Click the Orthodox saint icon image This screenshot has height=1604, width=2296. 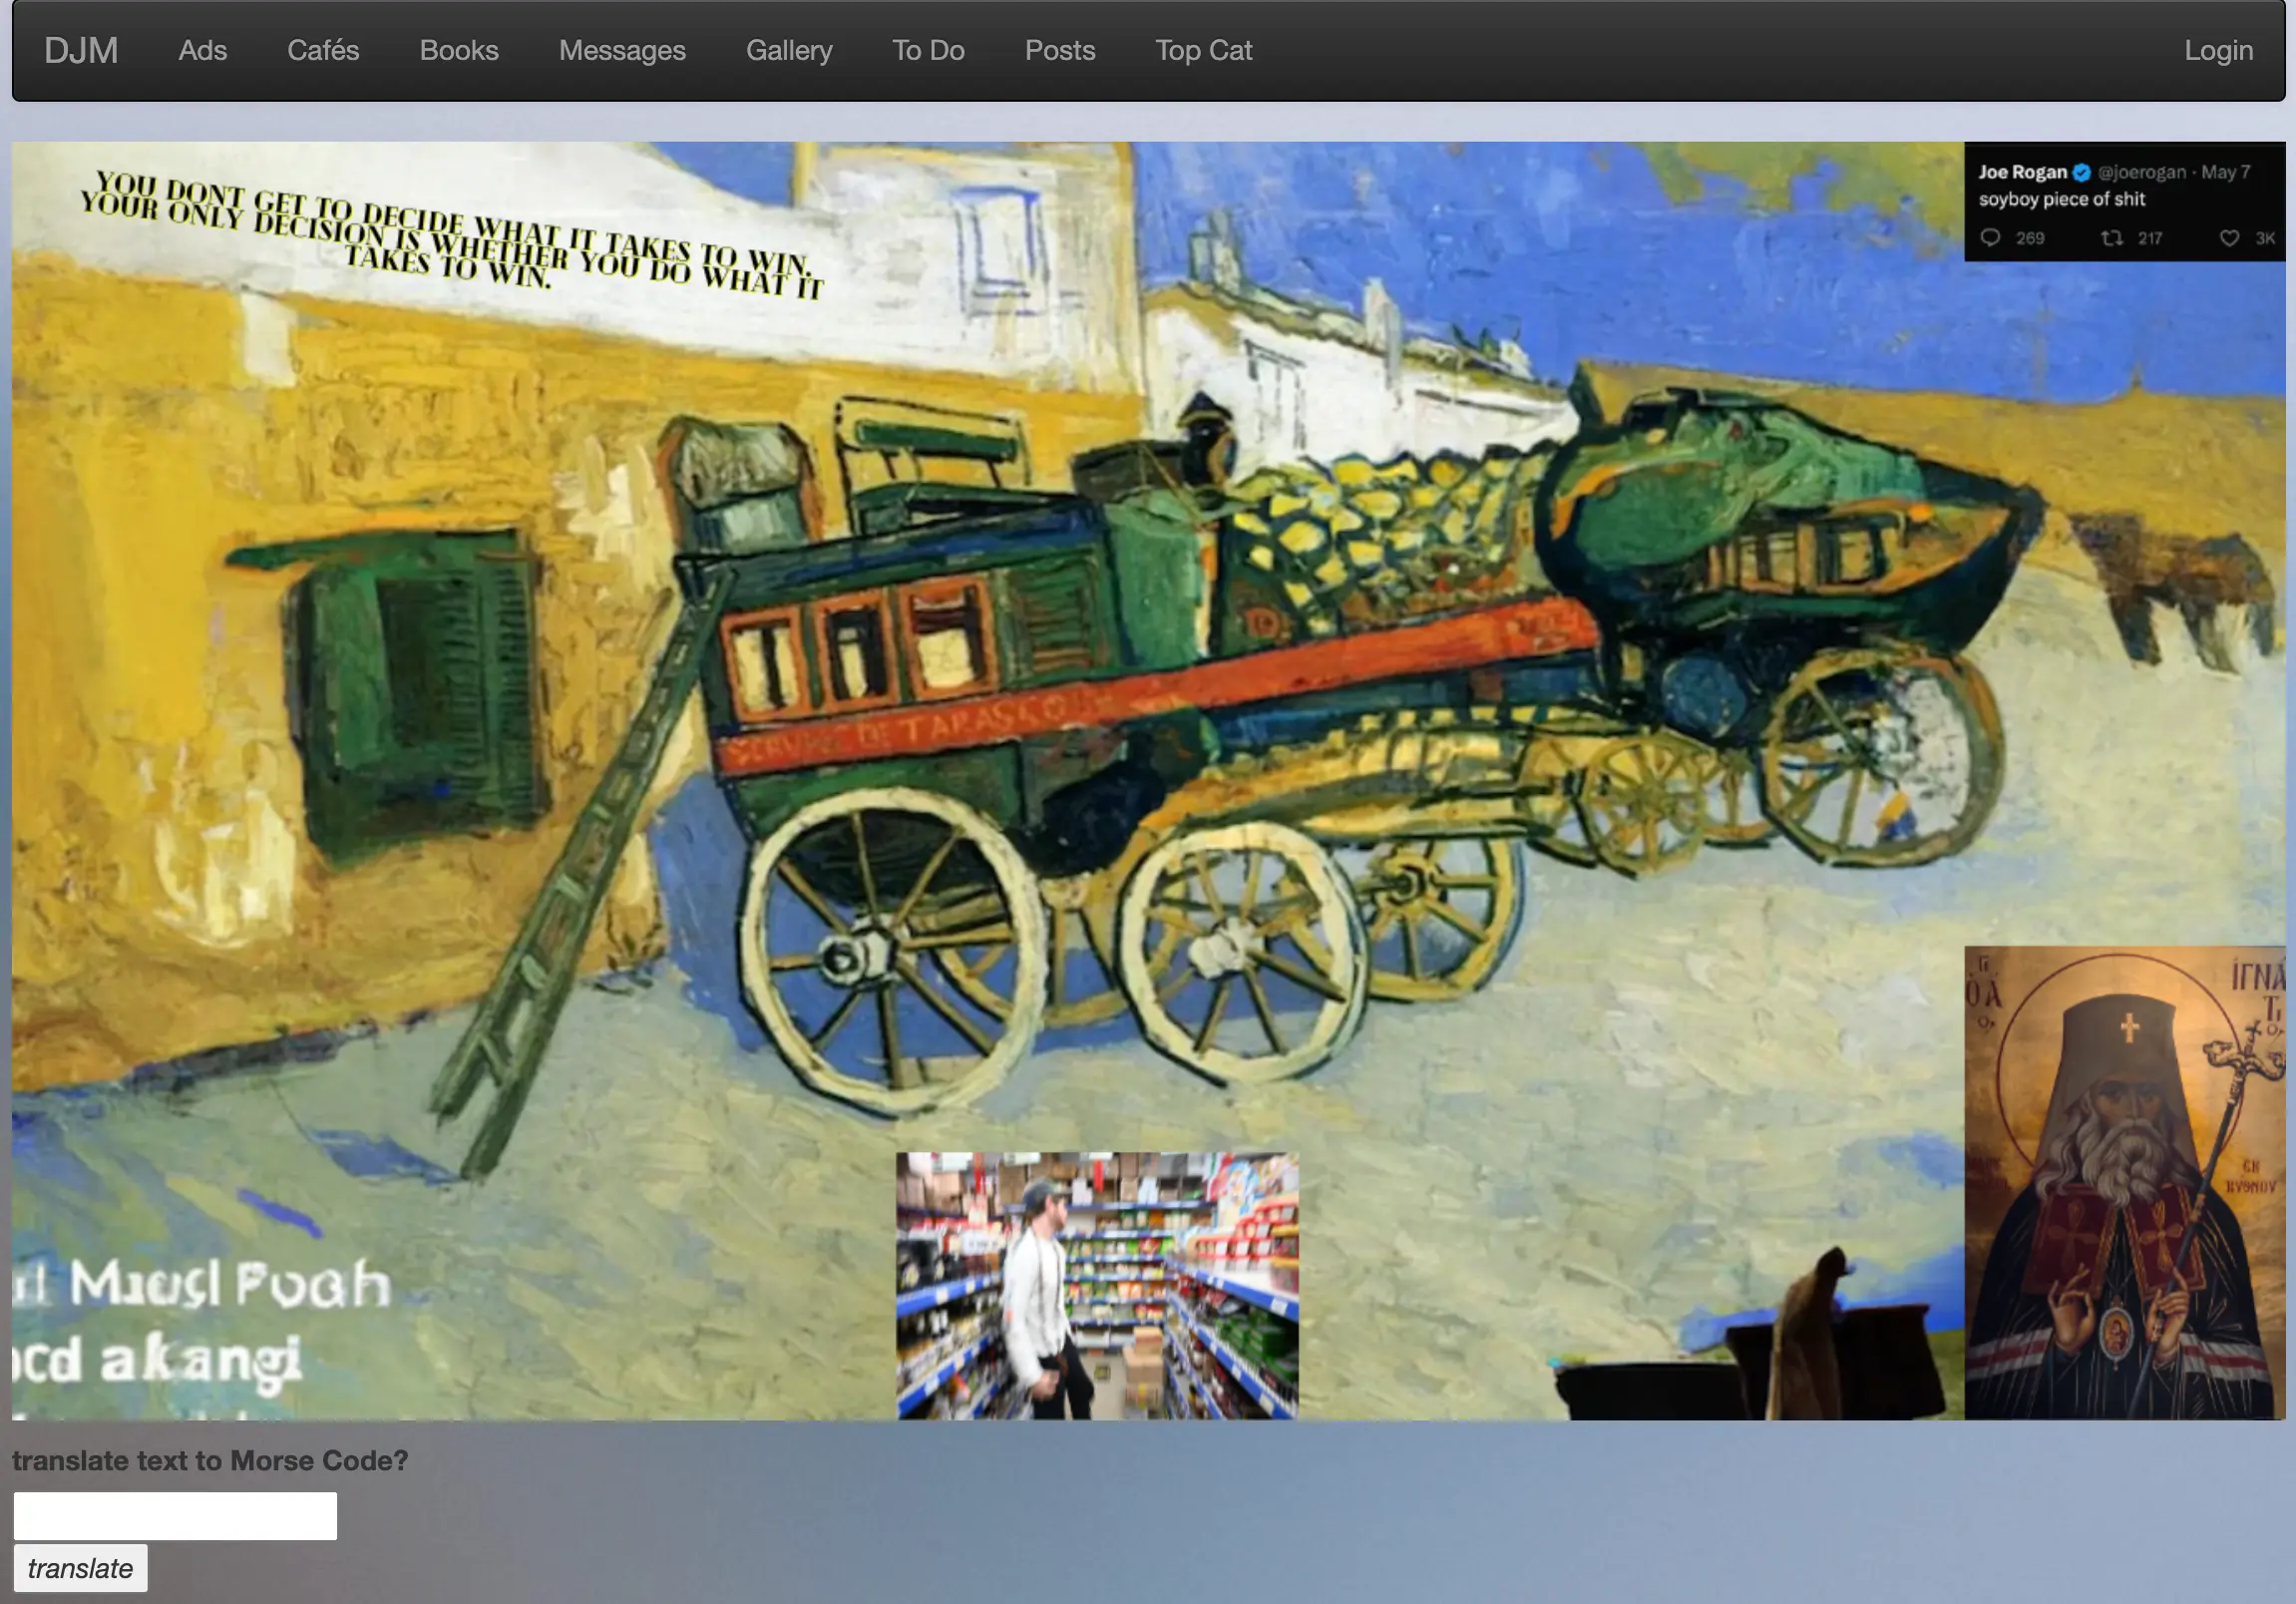click(x=2124, y=1182)
